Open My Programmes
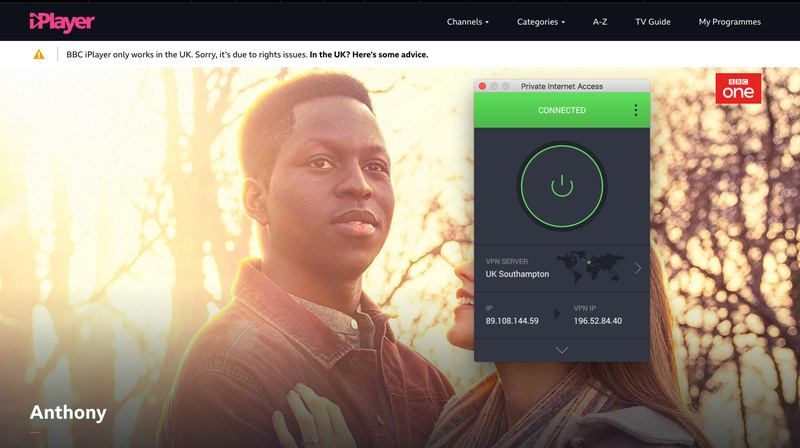 [x=729, y=22]
